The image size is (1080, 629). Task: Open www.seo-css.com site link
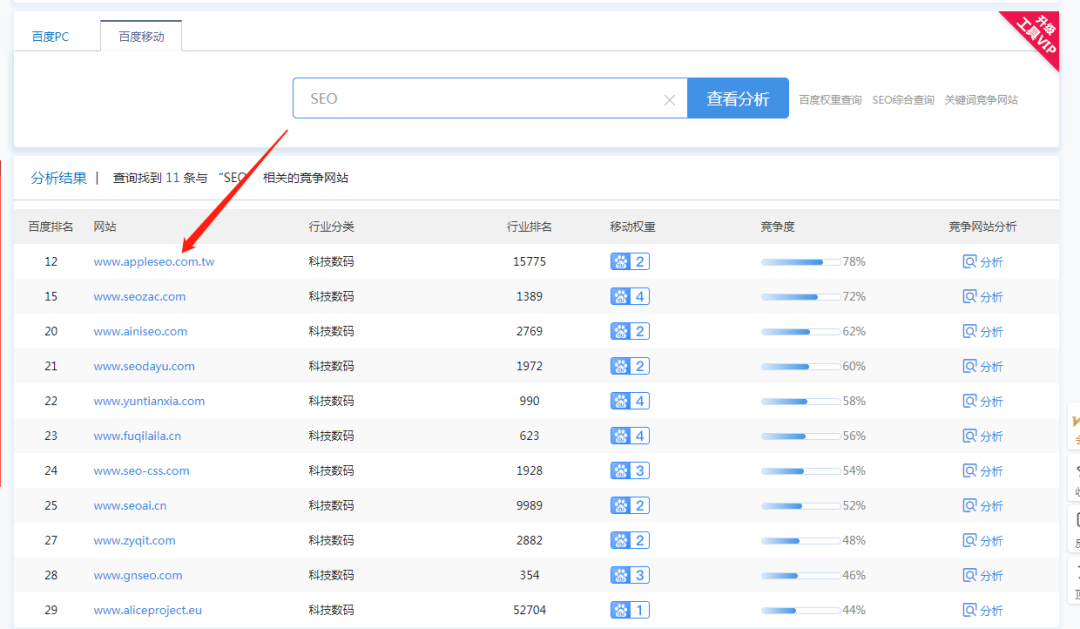click(x=141, y=471)
